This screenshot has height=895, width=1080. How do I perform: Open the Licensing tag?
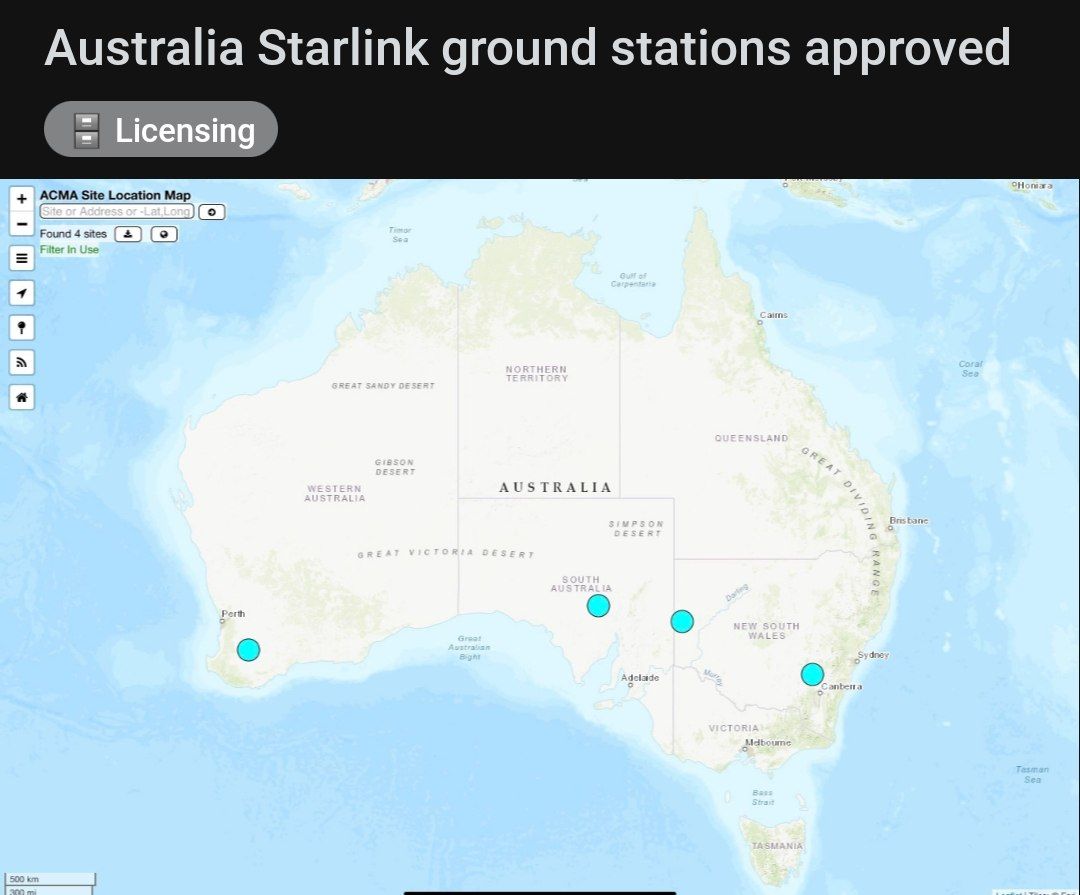[x=161, y=130]
